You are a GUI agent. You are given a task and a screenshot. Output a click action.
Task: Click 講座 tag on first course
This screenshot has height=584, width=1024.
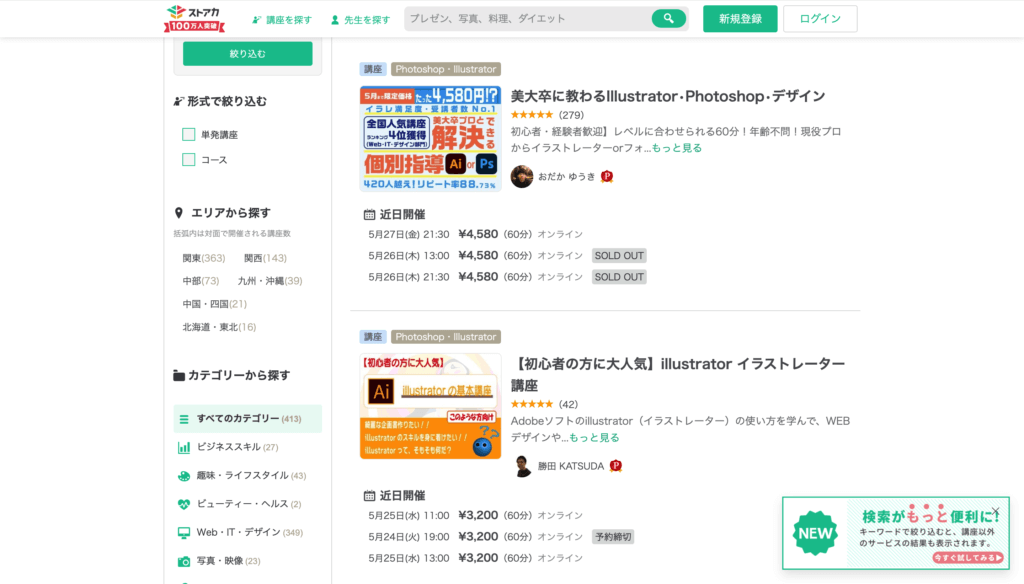click(373, 69)
